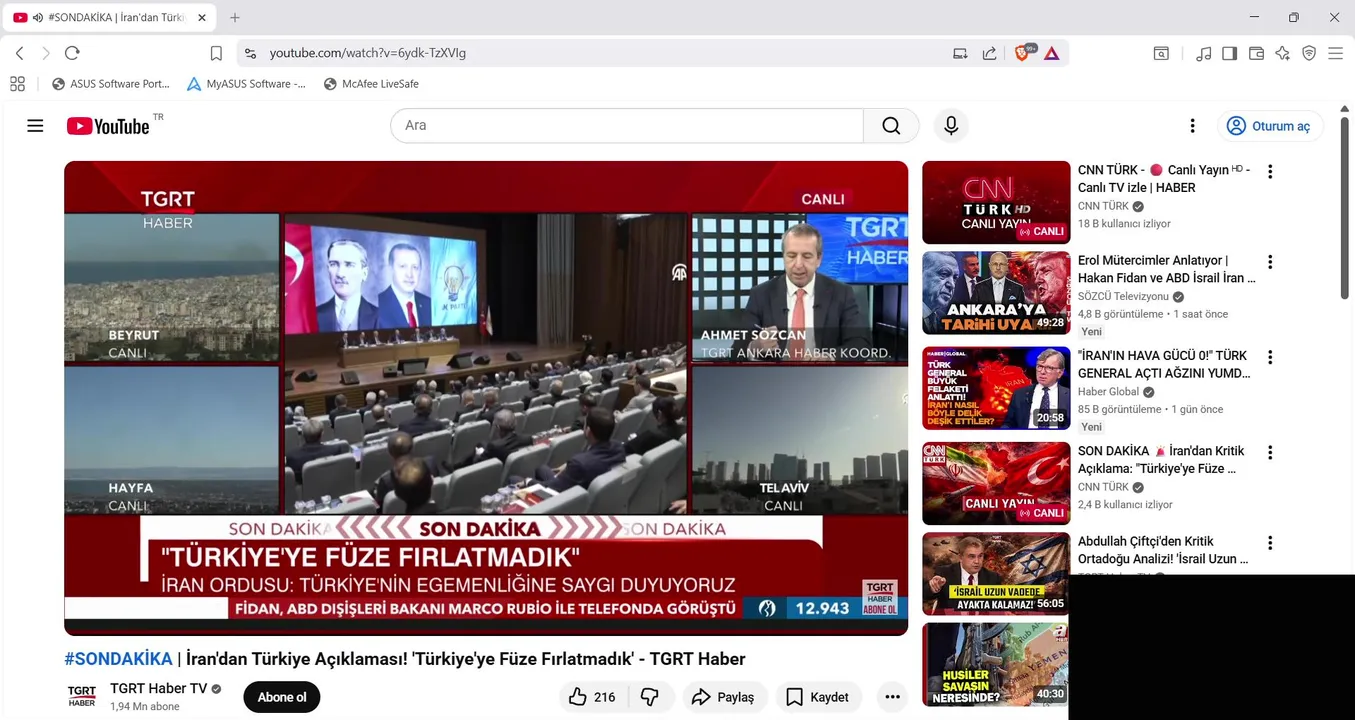Reload the YouTube page
The height and width of the screenshot is (720, 1355).
coord(72,53)
